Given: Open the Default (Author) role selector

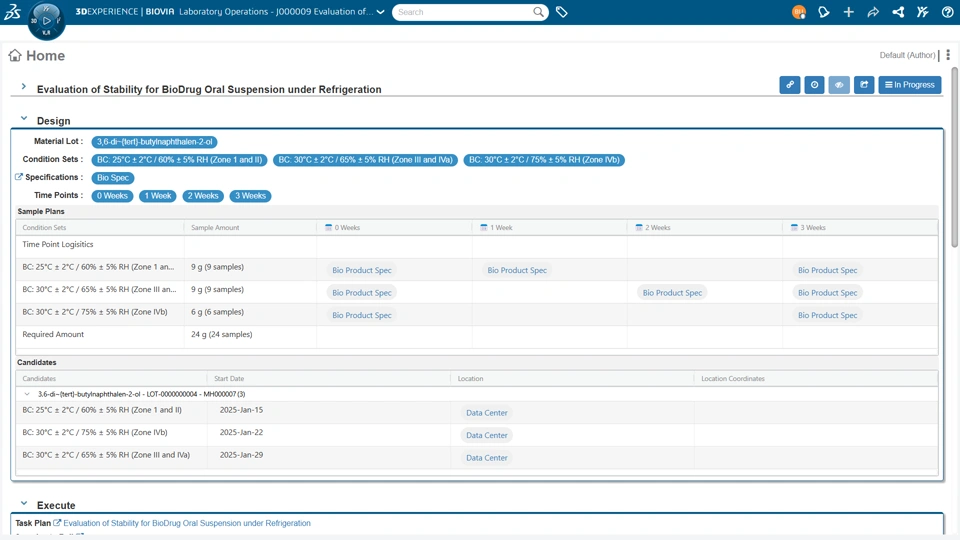Looking at the screenshot, I should tap(907, 55).
